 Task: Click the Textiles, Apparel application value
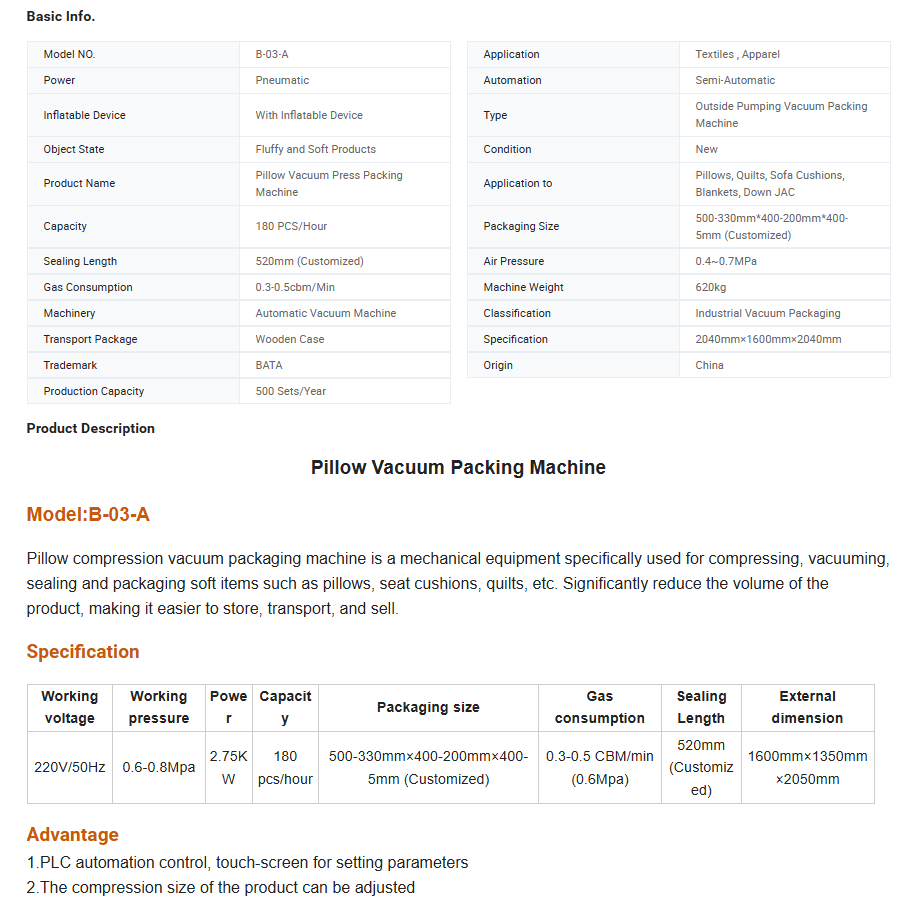pyautogui.click(x=737, y=54)
